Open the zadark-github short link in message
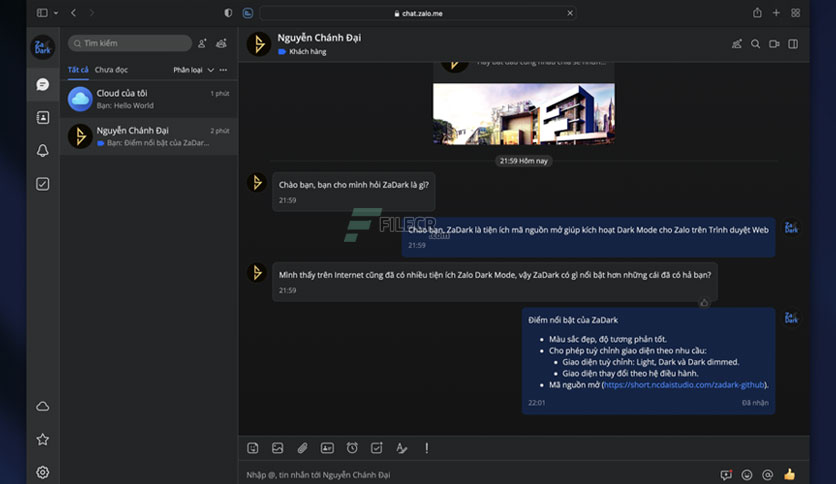Image resolution: width=836 pixels, height=484 pixels. point(684,385)
